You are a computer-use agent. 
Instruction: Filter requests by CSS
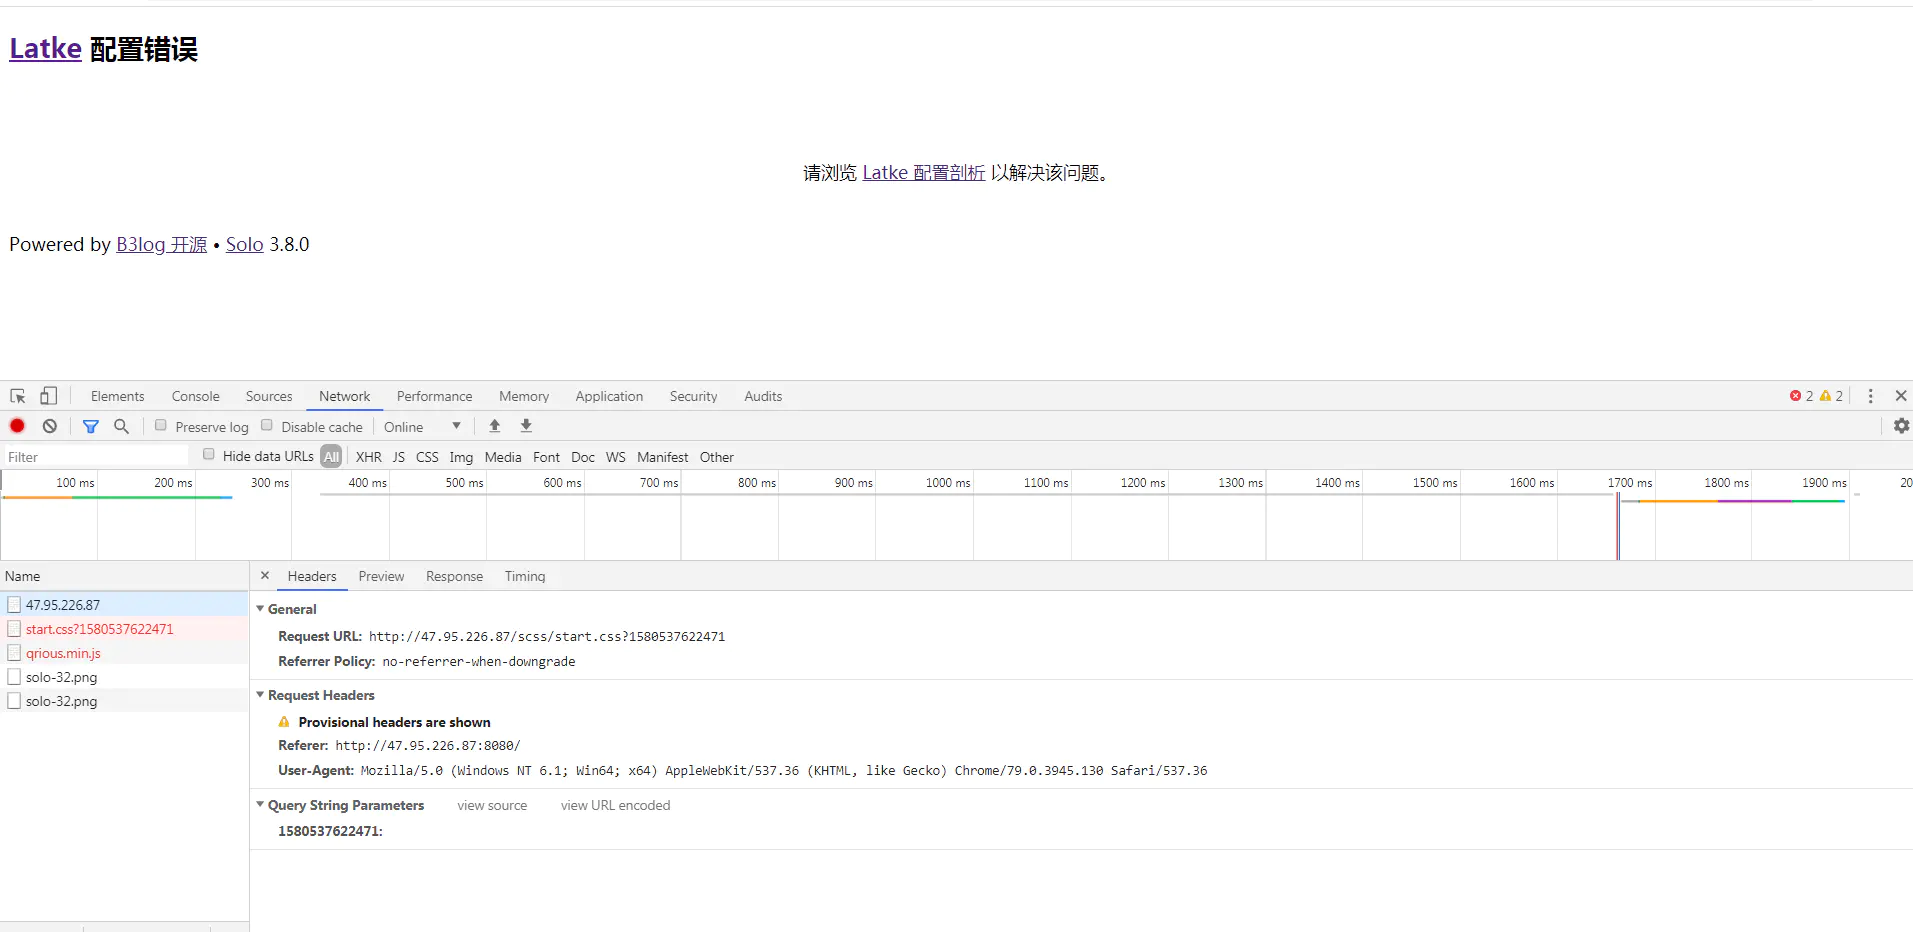click(427, 457)
